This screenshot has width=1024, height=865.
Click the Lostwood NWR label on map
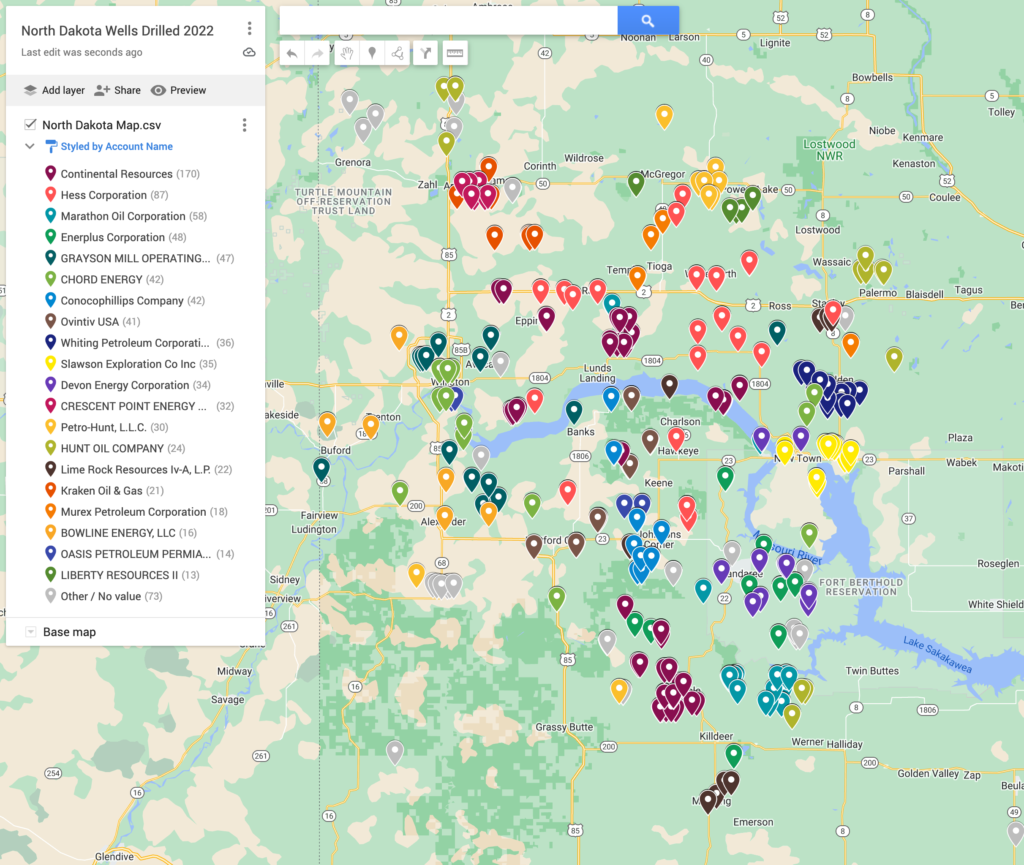(829, 150)
